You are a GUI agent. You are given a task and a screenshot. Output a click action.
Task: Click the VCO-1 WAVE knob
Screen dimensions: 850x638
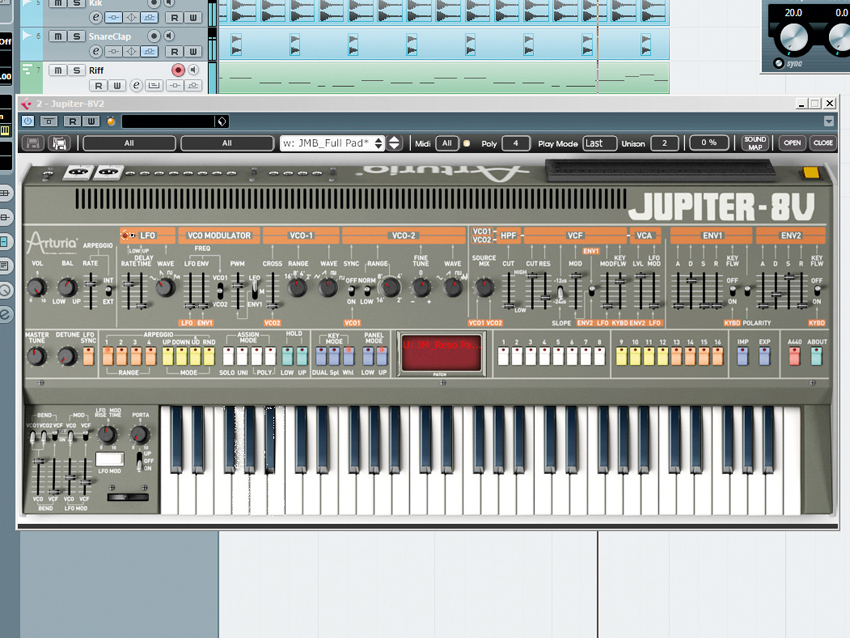(328, 287)
